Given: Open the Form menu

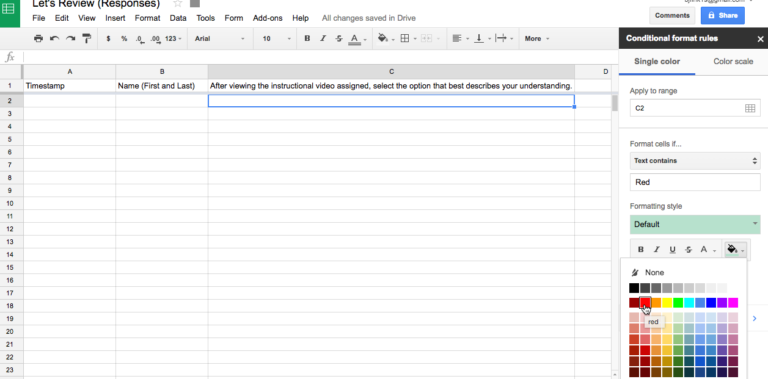Looking at the screenshot, I should (x=234, y=18).
